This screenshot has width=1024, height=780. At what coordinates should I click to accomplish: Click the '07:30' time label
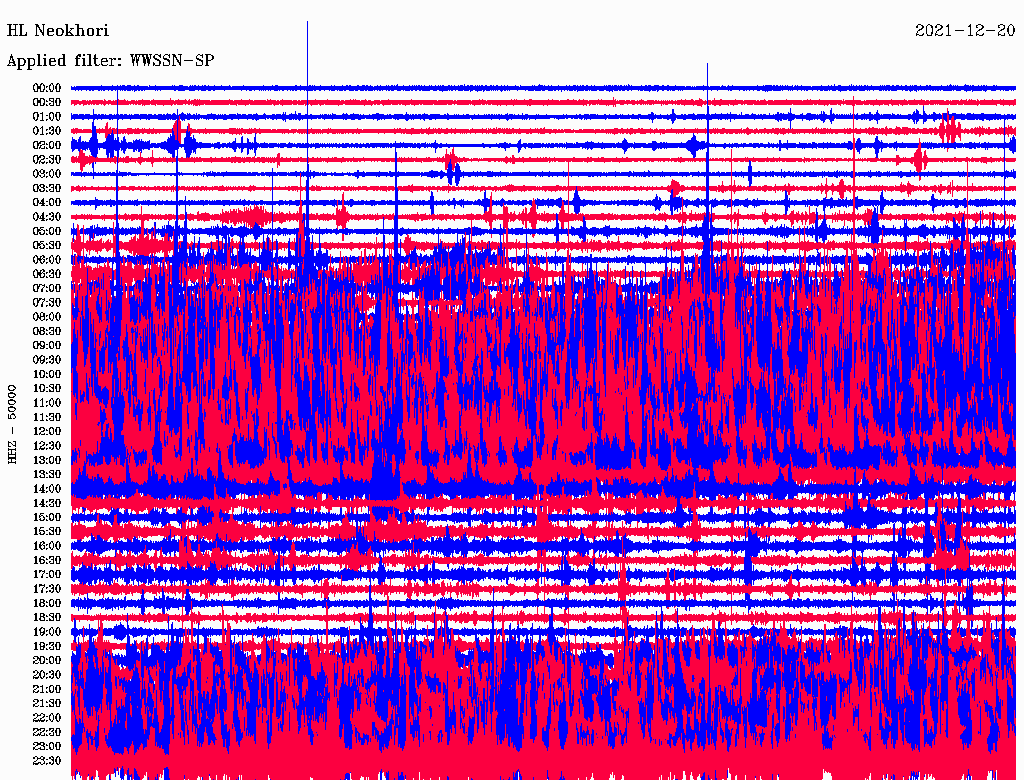47,303
